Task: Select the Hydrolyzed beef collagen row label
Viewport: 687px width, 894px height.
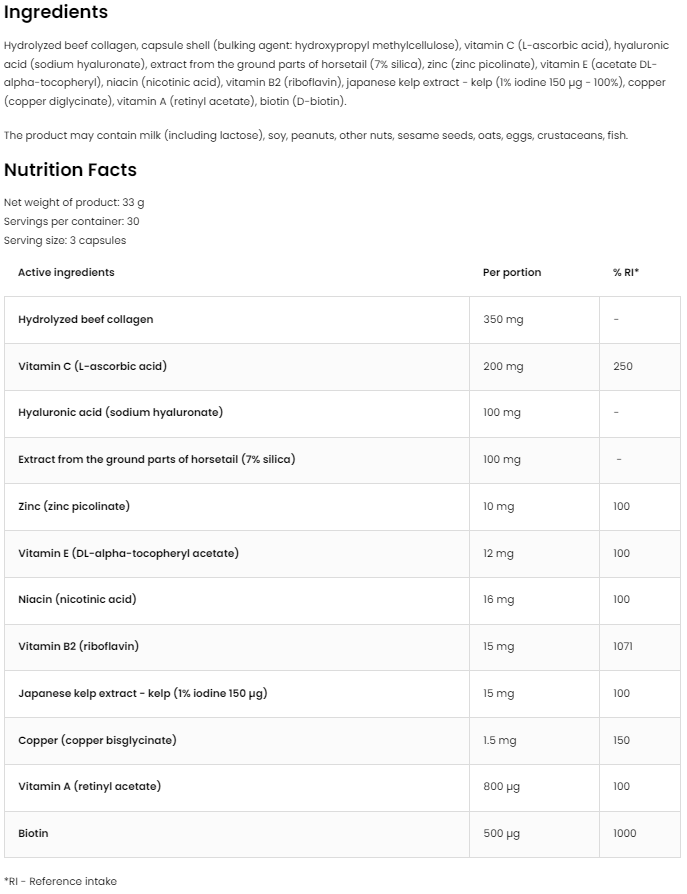Action: pyautogui.click(x=86, y=319)
